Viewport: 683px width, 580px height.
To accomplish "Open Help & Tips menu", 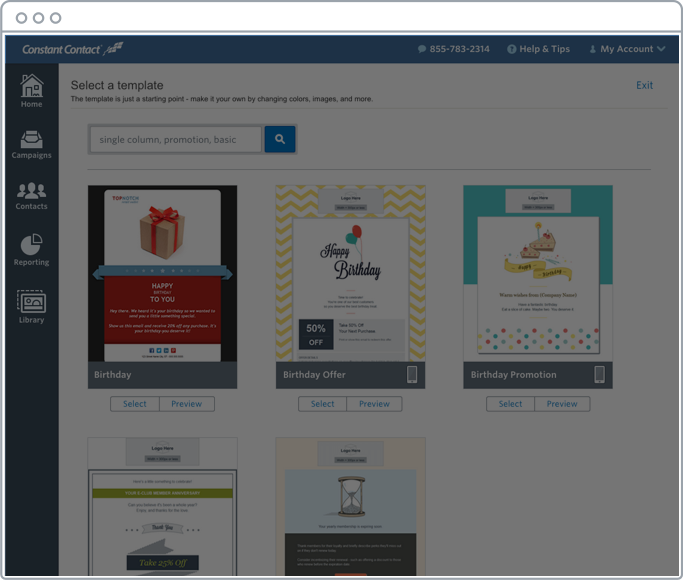I will pyautogui.click(x=538, y=49).
